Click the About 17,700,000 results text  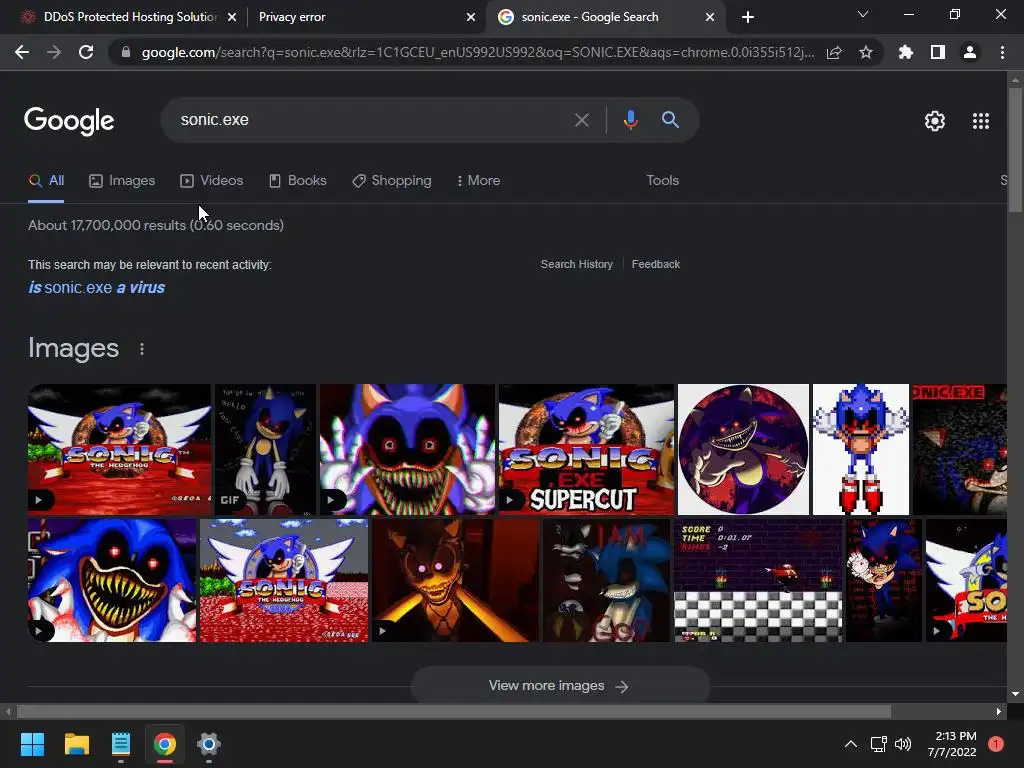pyautogui.click(x=155, y=225)
